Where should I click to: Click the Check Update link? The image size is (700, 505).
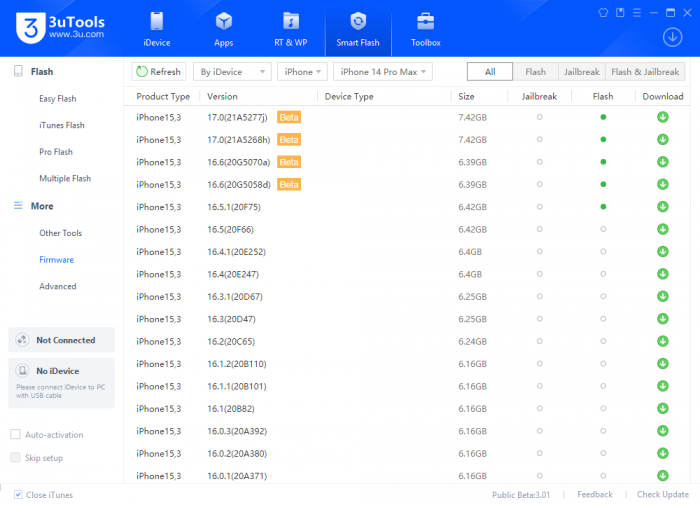662,494
